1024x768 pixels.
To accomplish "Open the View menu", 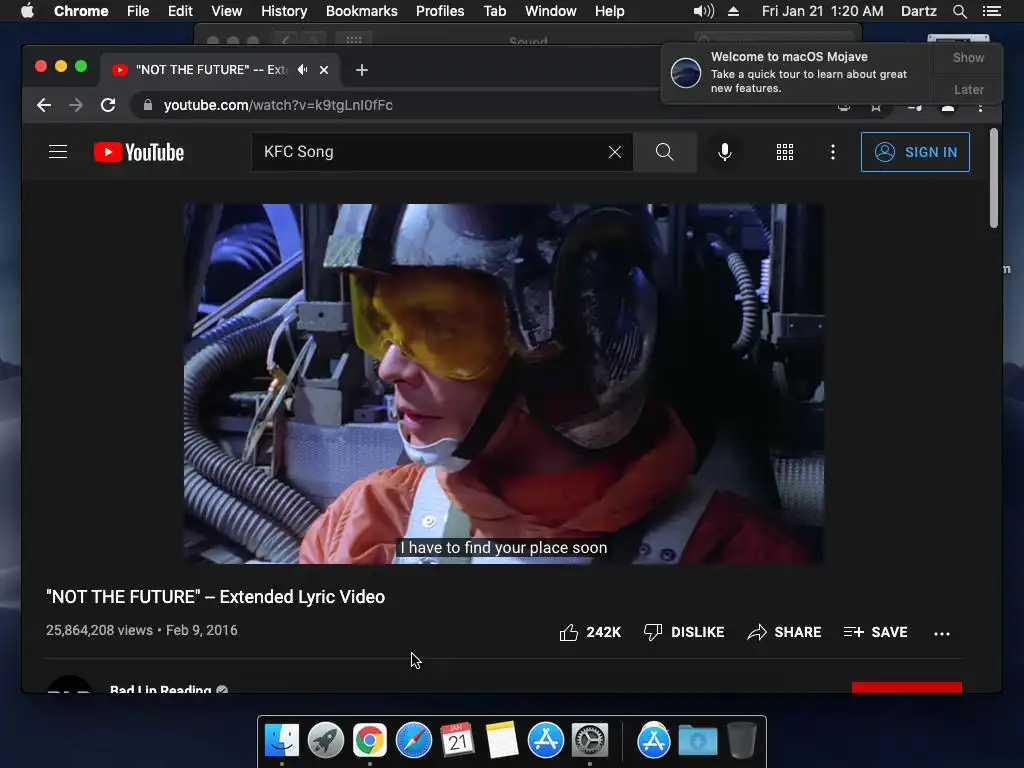I will [x=227, y=11].
